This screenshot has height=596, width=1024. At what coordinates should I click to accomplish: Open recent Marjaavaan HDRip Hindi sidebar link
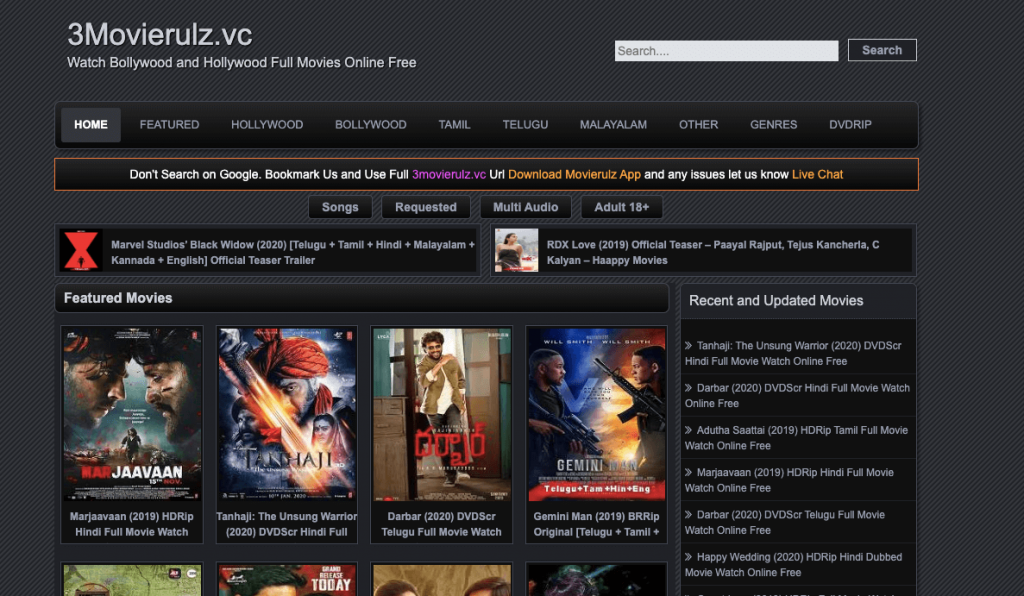tap(789, 480)
